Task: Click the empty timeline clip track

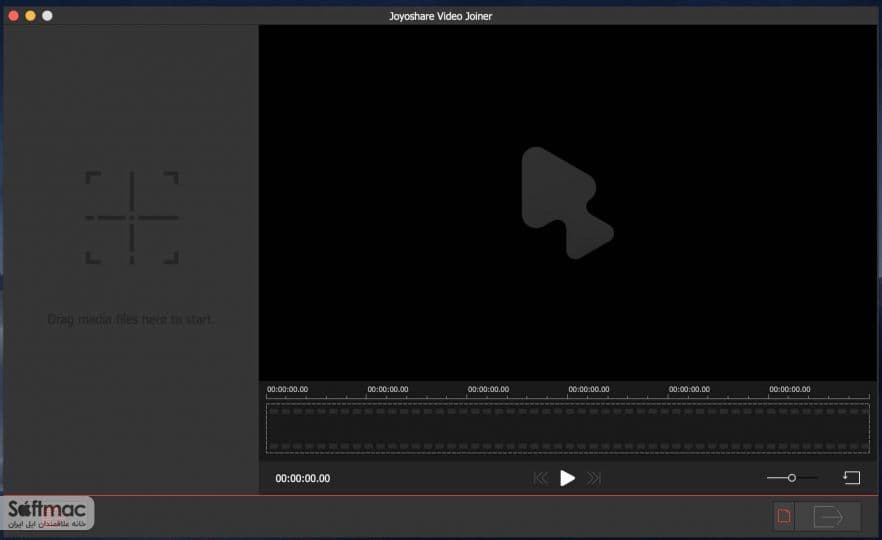Action: [x=568, y=428]
